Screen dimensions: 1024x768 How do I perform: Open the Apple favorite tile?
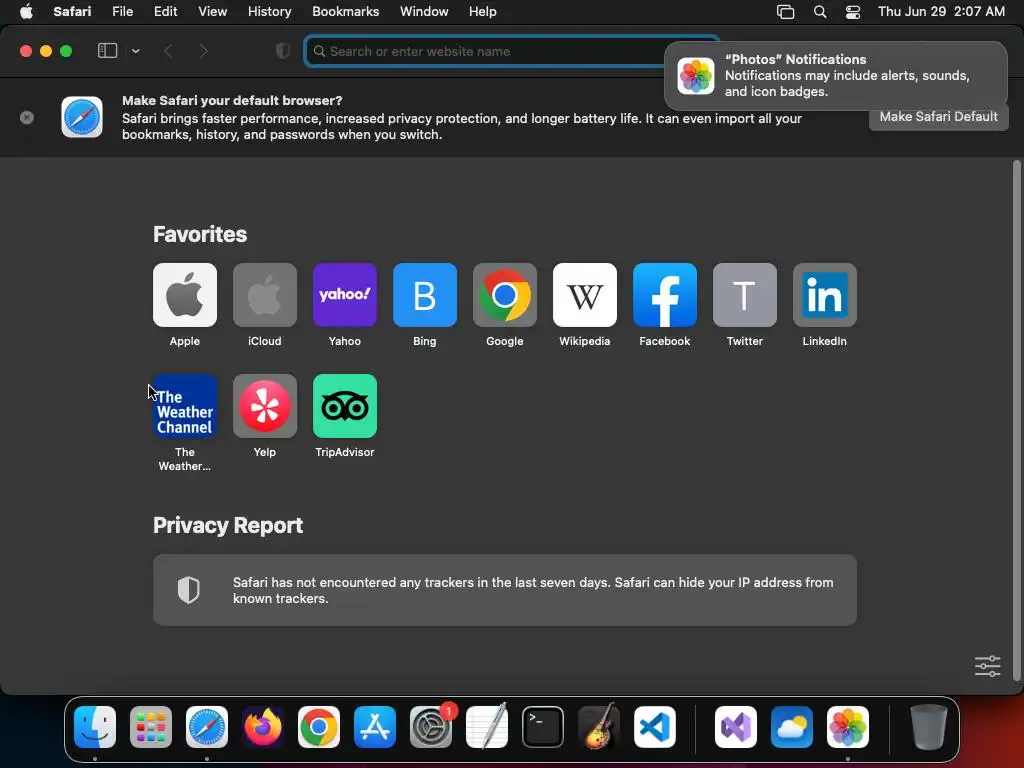[185, 295]
